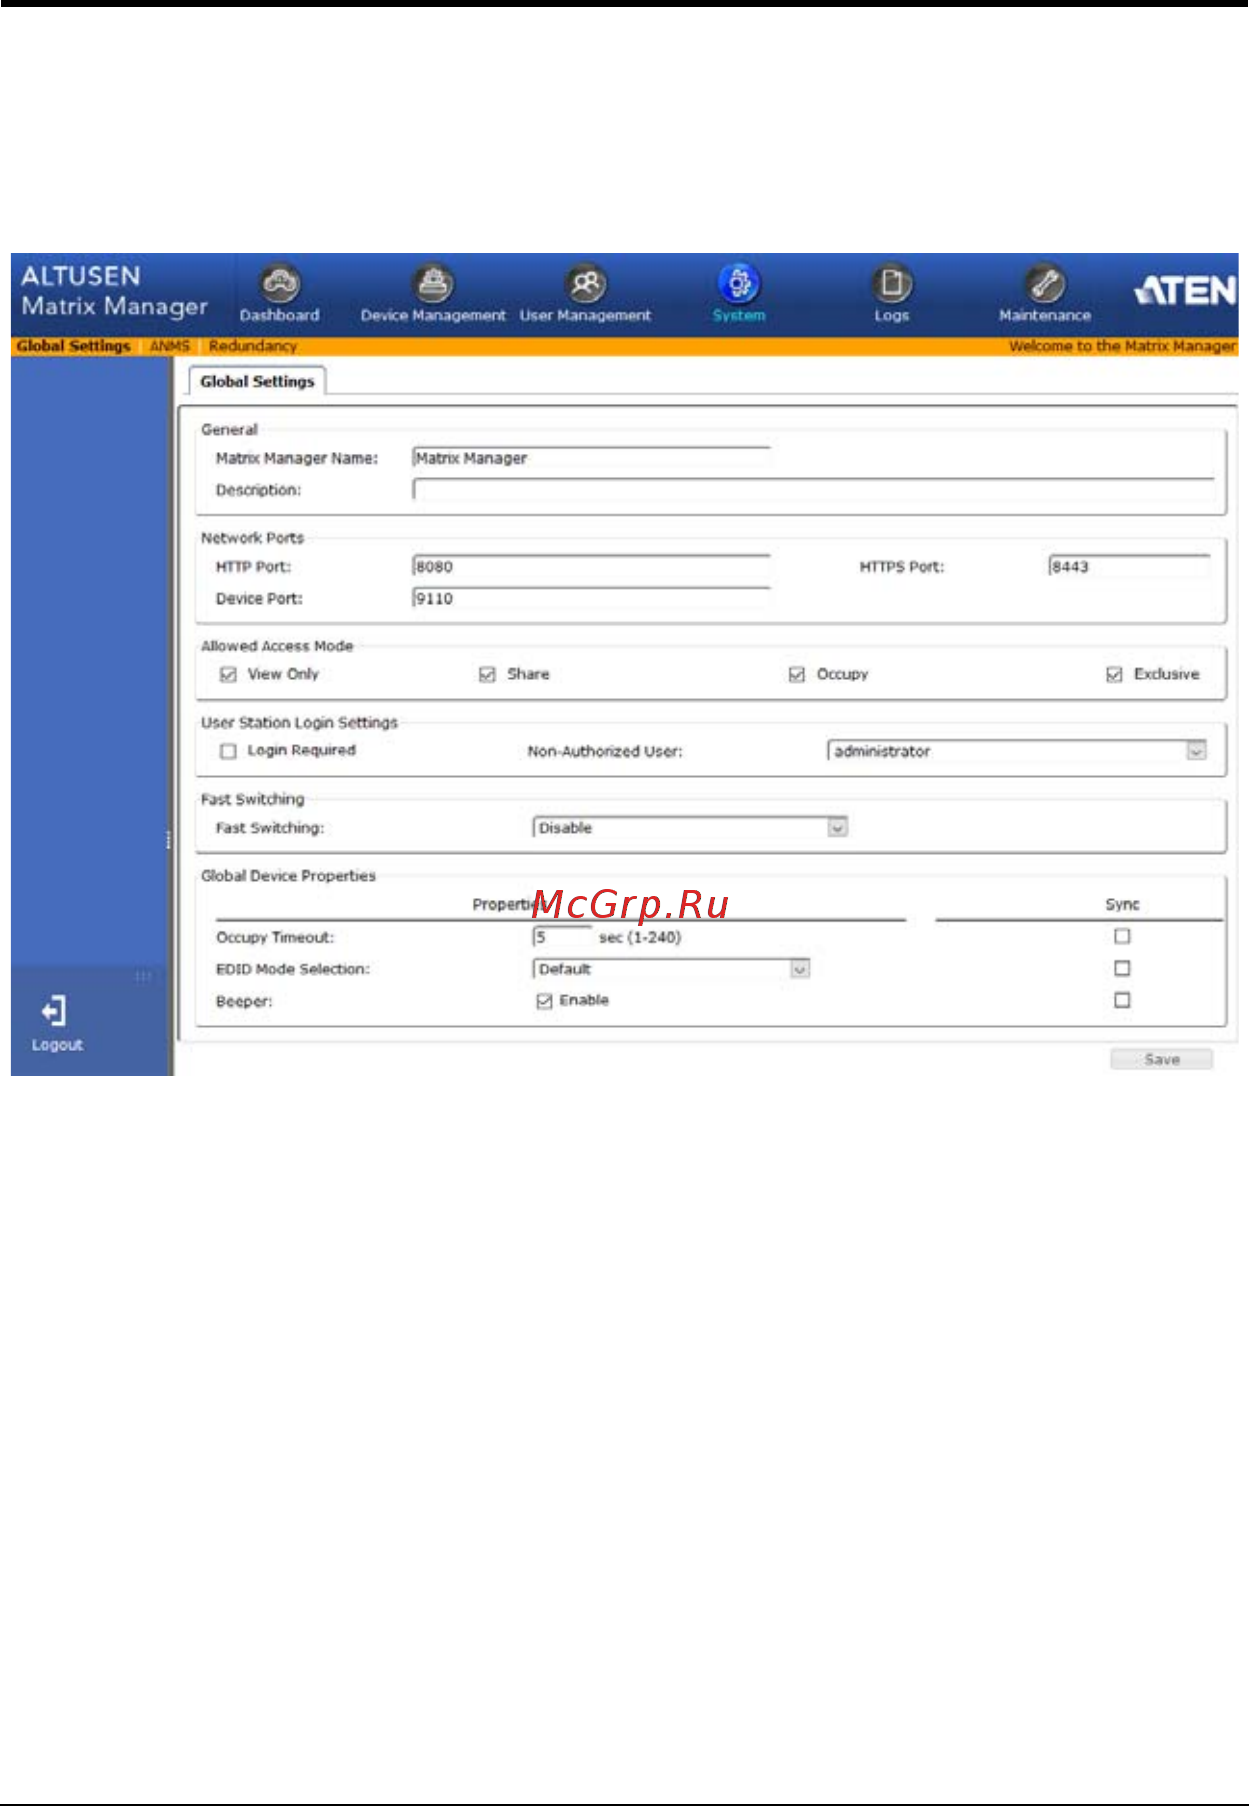
Task: Select the ANMS submenu item
Action: pos(170,346)
